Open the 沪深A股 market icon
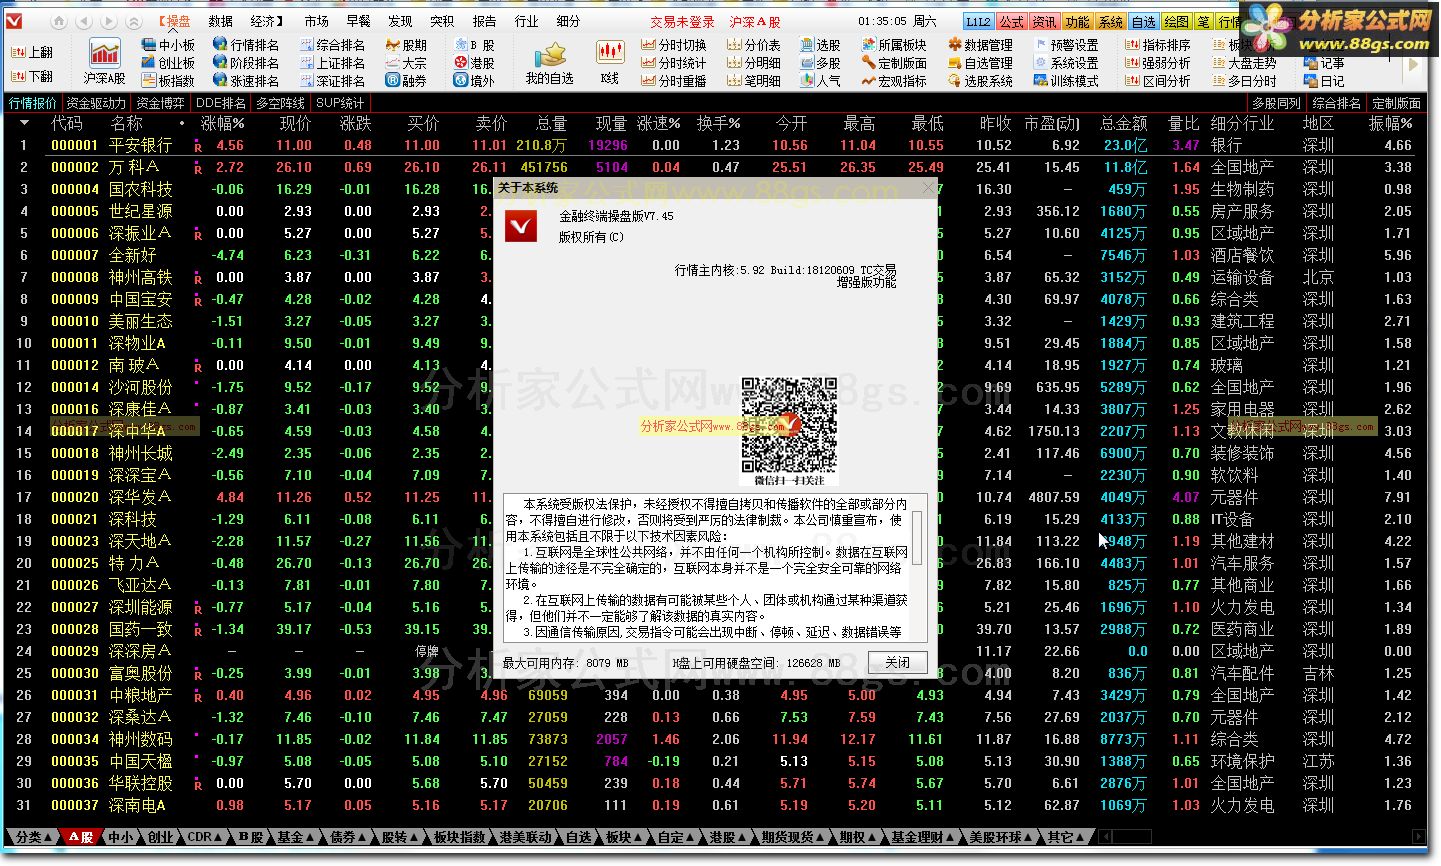The width and height of the screenshot is (1441, 866). tap(104, 61)
